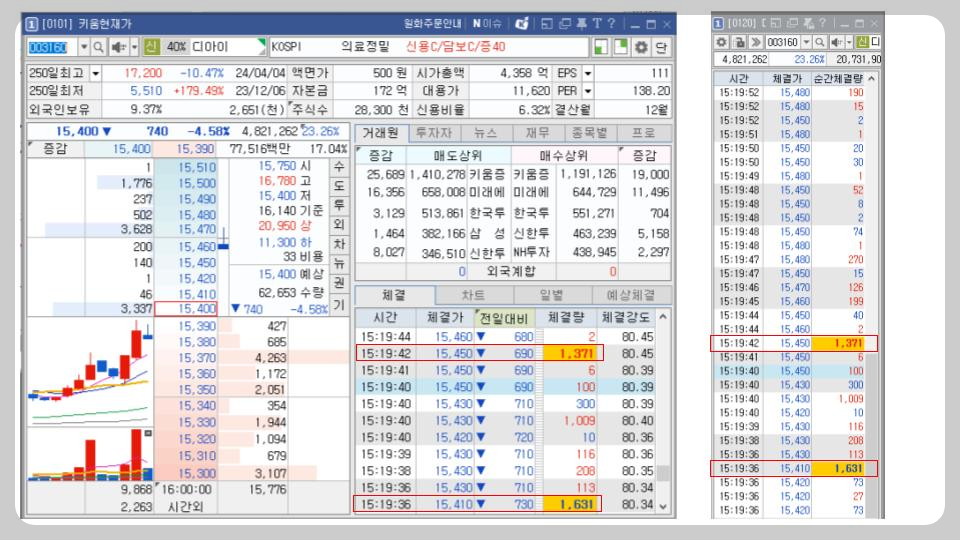The width and height of the screenshot is (960, 540).
Task: Switch to the 거래원 tab
Action: (381, 133)
